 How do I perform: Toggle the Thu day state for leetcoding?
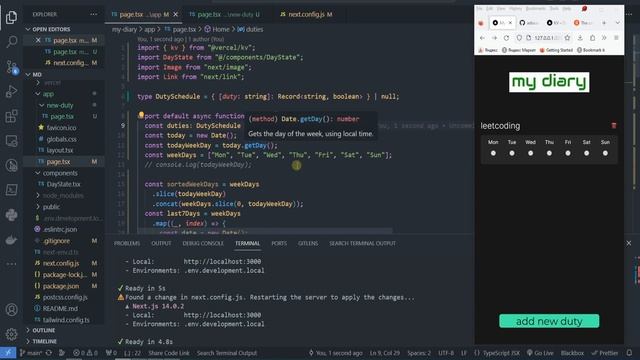549,153
